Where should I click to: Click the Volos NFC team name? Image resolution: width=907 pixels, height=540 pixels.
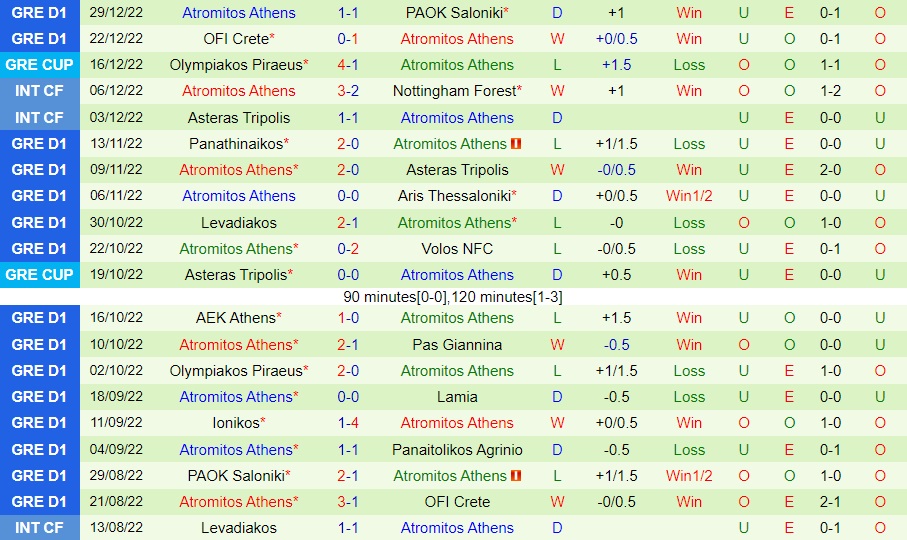click(457, 249)
